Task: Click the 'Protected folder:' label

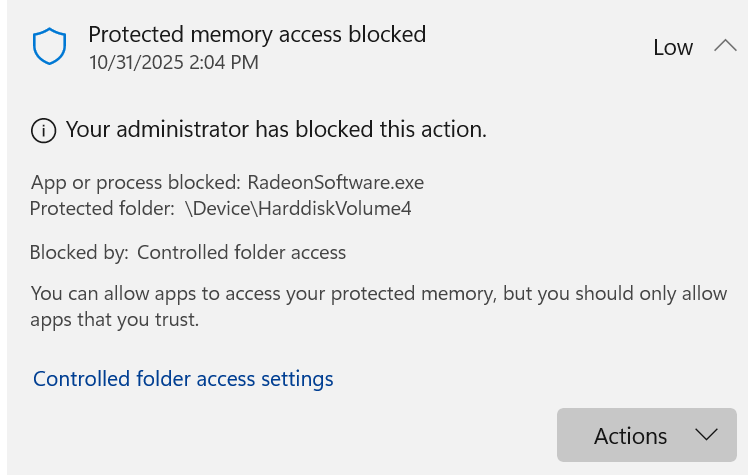Action: (102, 209)
